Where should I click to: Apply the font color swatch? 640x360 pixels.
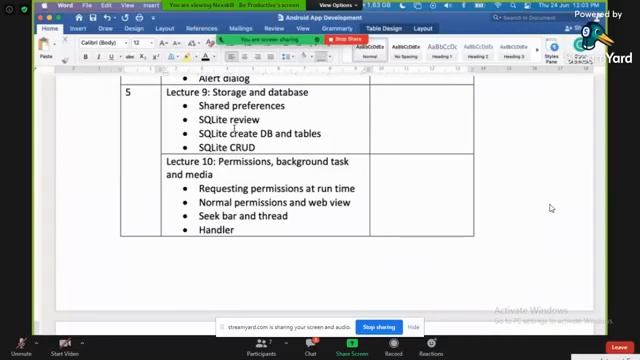206,57
